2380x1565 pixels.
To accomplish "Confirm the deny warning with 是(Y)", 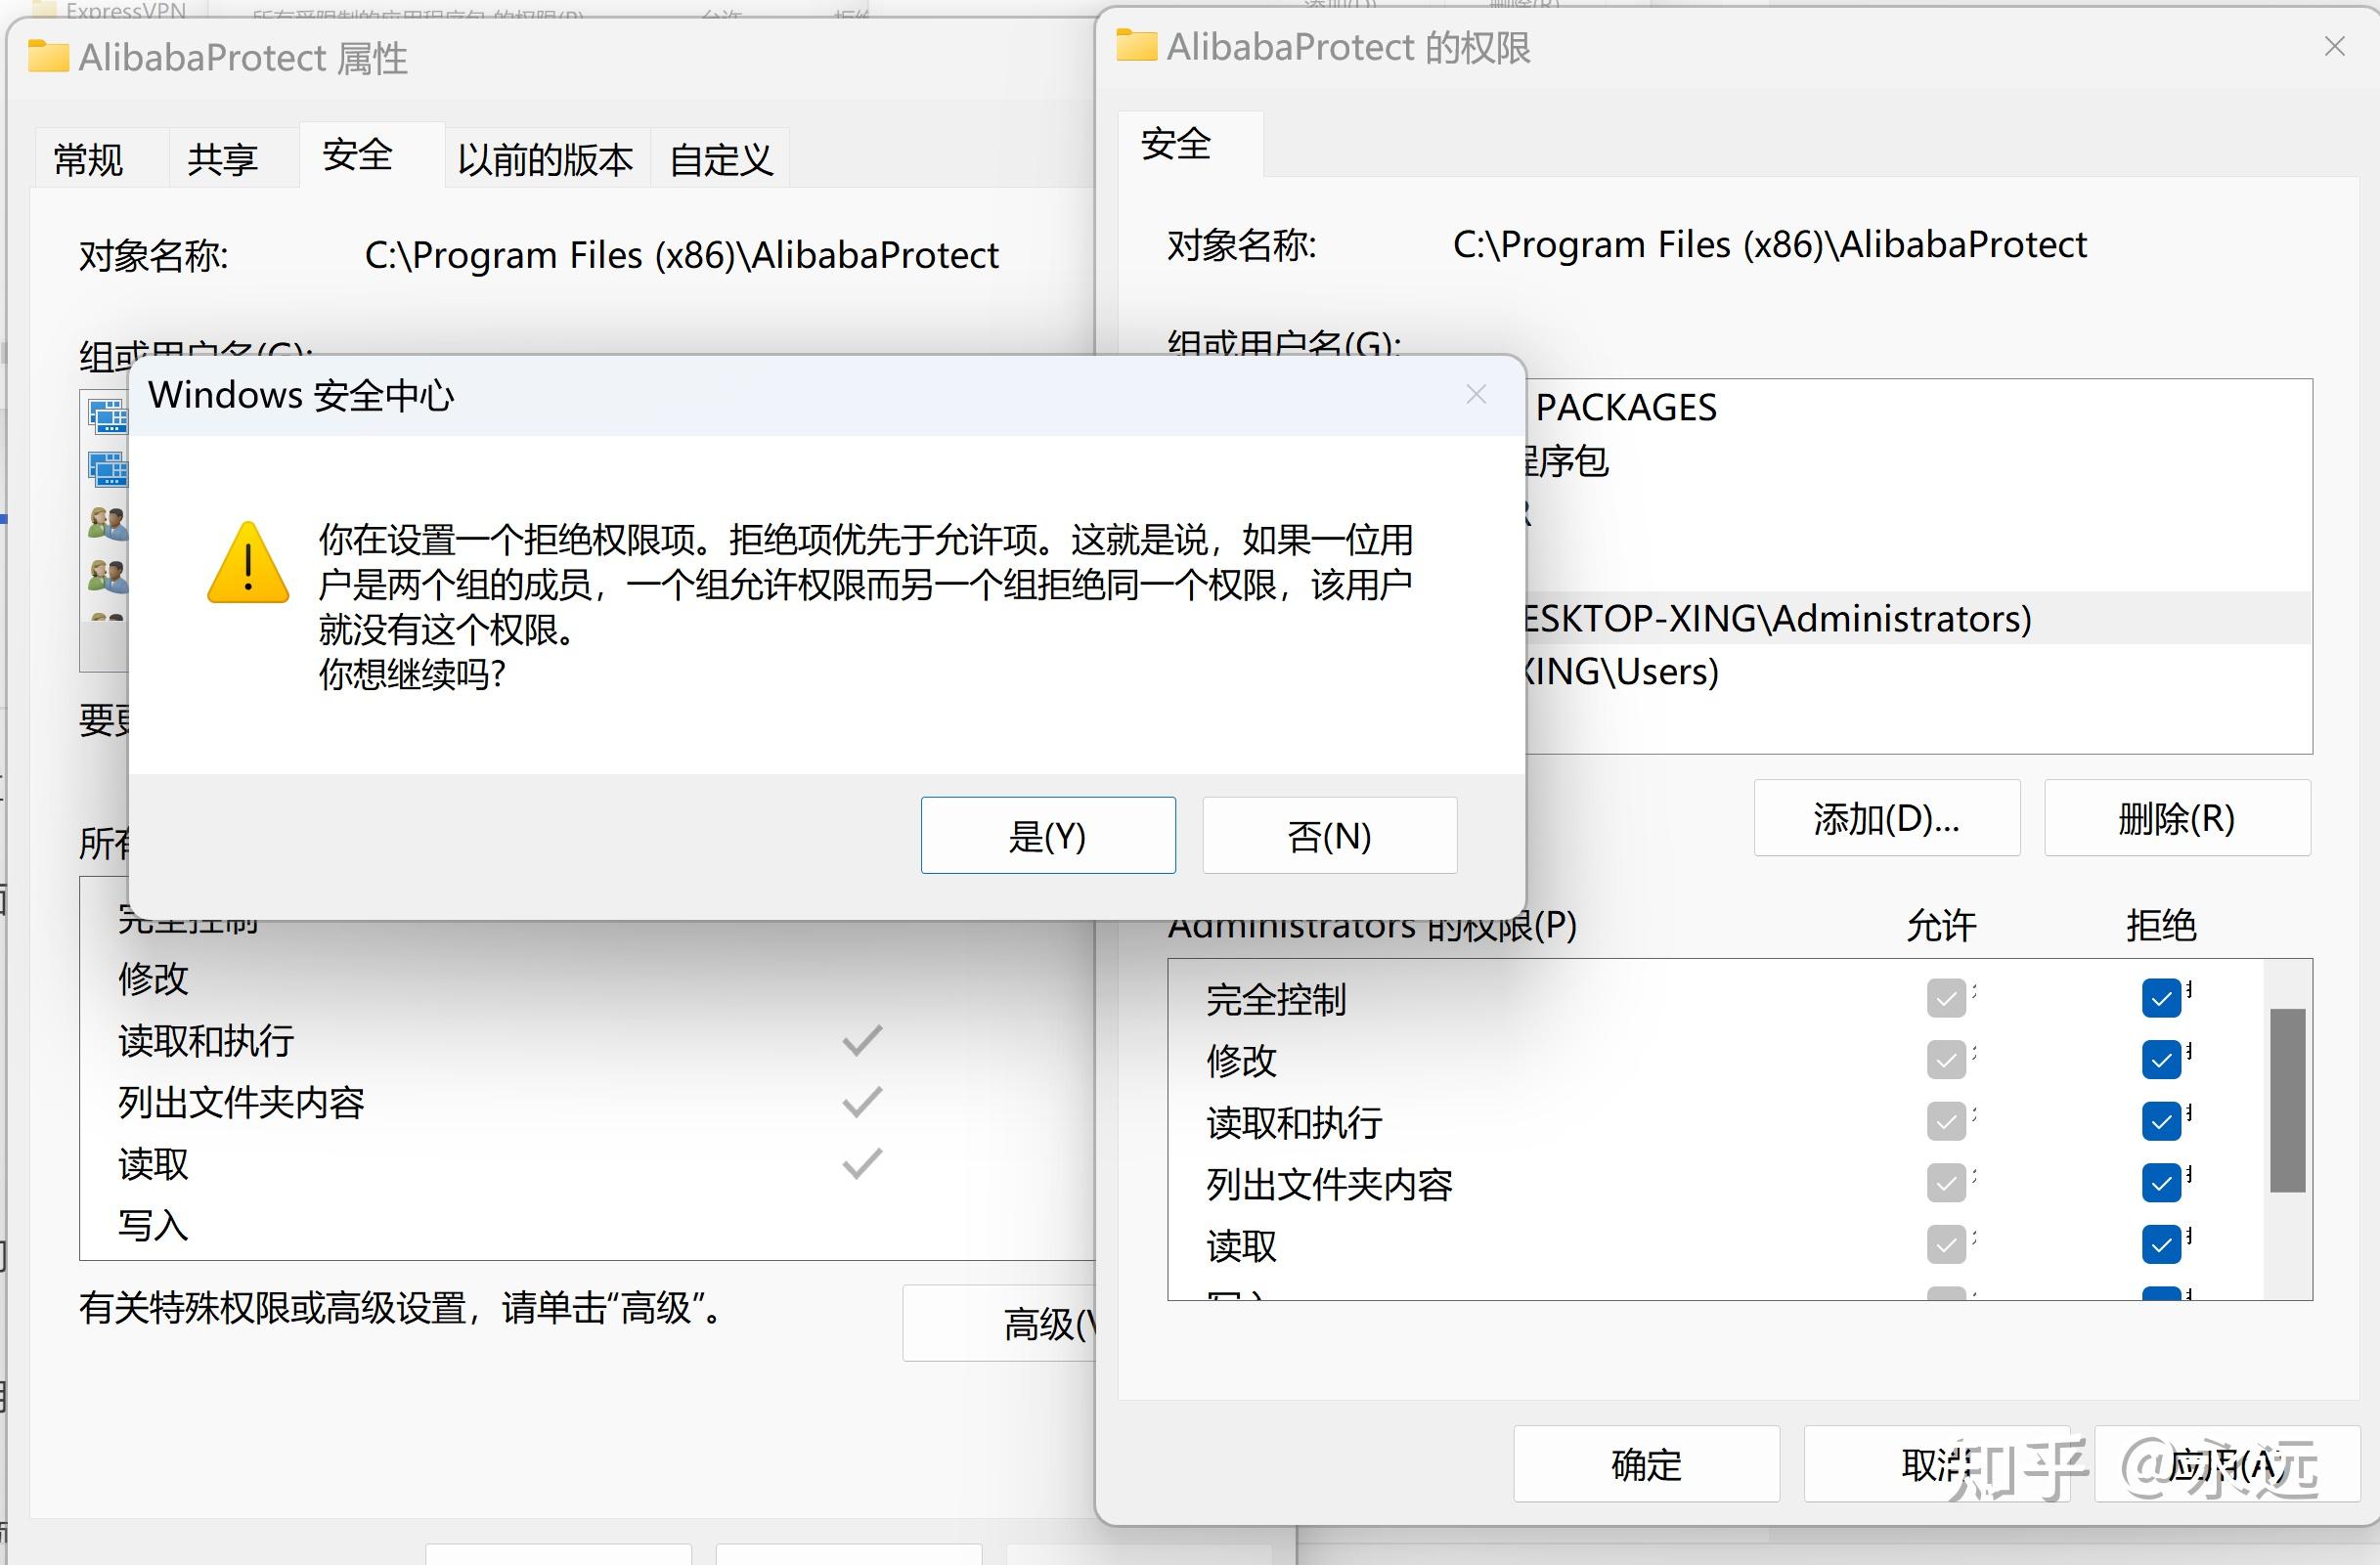I will coord(1047,835).
